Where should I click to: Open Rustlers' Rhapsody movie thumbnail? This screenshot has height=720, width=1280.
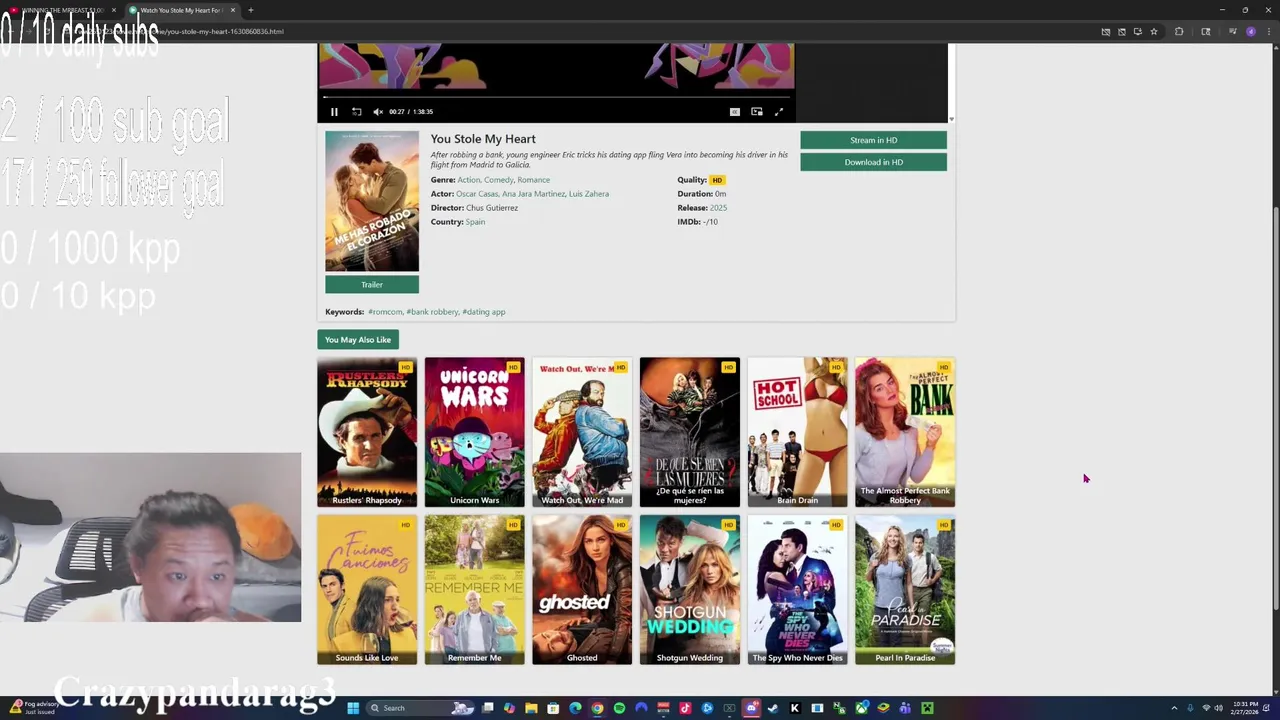coord(367,432)
